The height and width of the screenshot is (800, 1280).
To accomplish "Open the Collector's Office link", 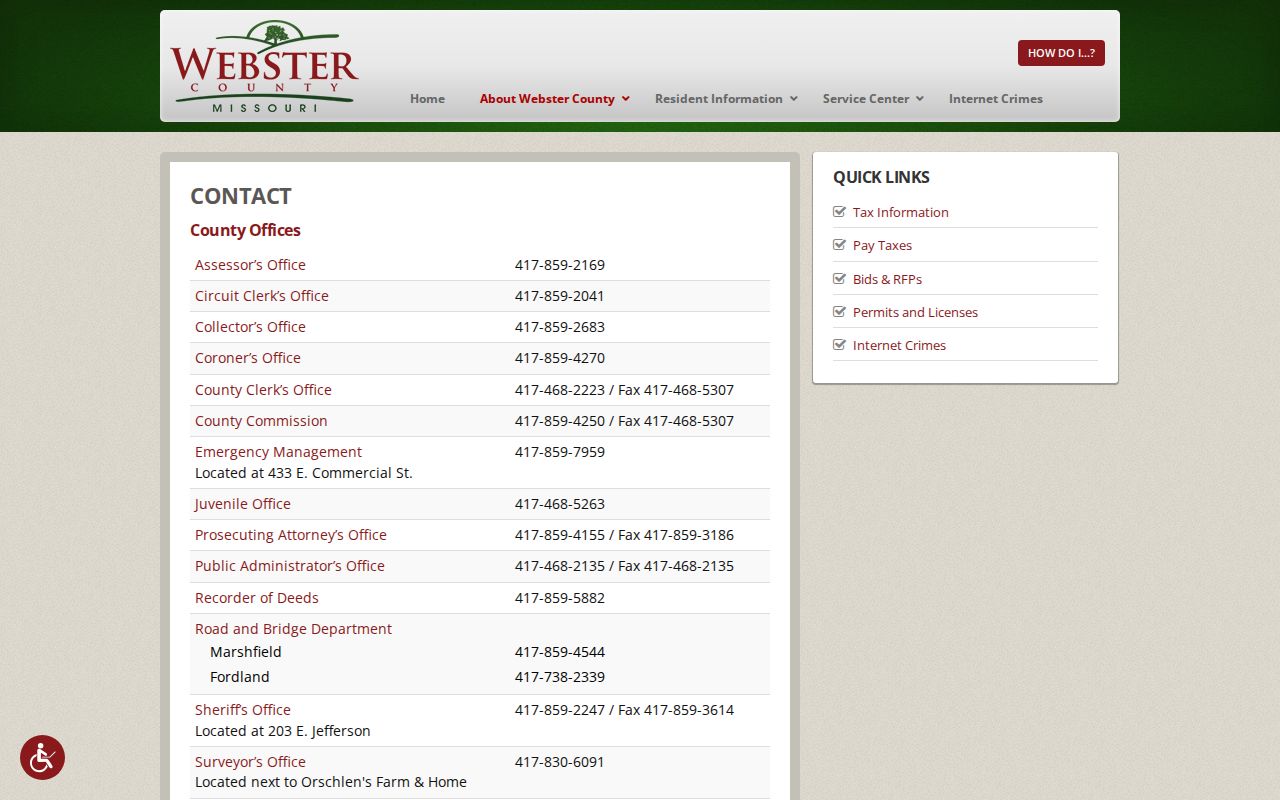I will (250, 327).
